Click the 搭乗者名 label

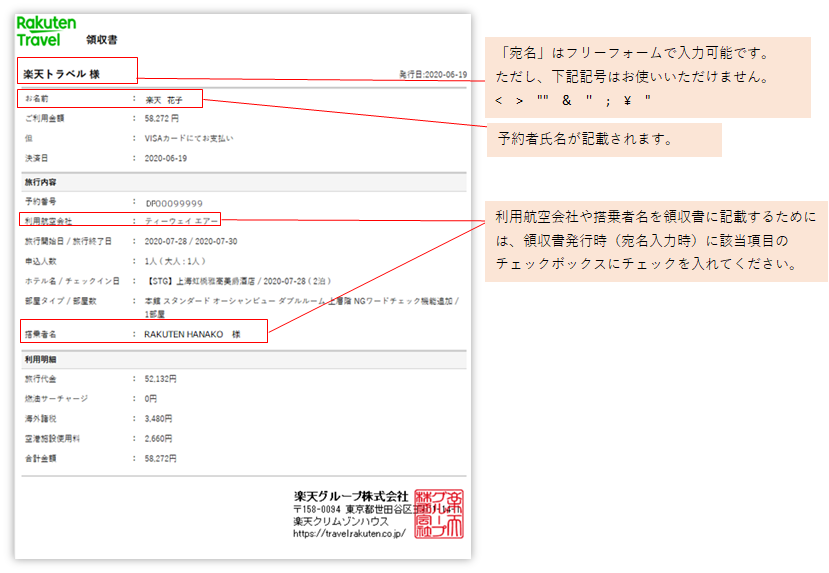(x=41, y=334)
